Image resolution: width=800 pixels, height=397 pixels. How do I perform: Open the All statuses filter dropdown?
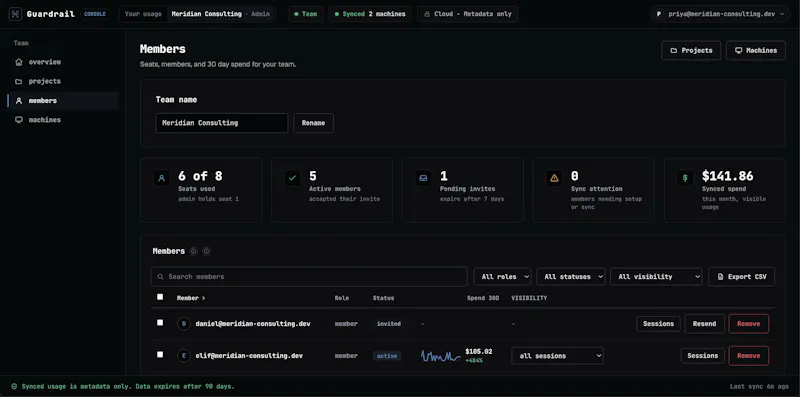coord(570,277)
